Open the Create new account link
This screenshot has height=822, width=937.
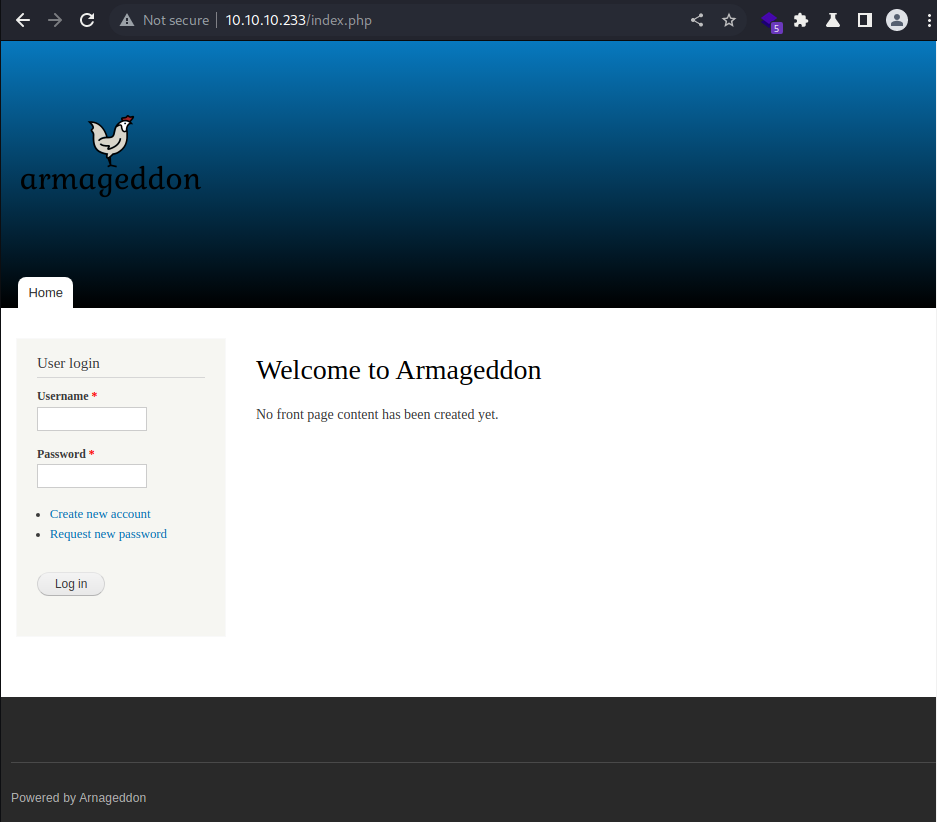pyautogui.click(x=100, y=514)
